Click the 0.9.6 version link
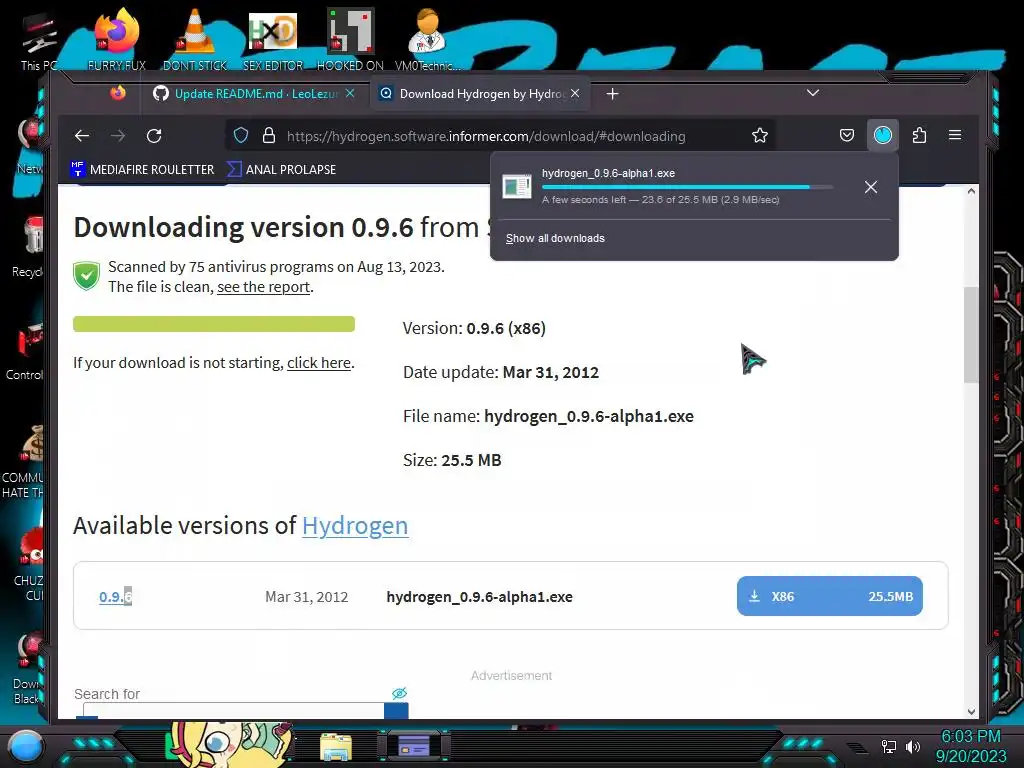This screenshot has width=1024, height=768. 116,597
